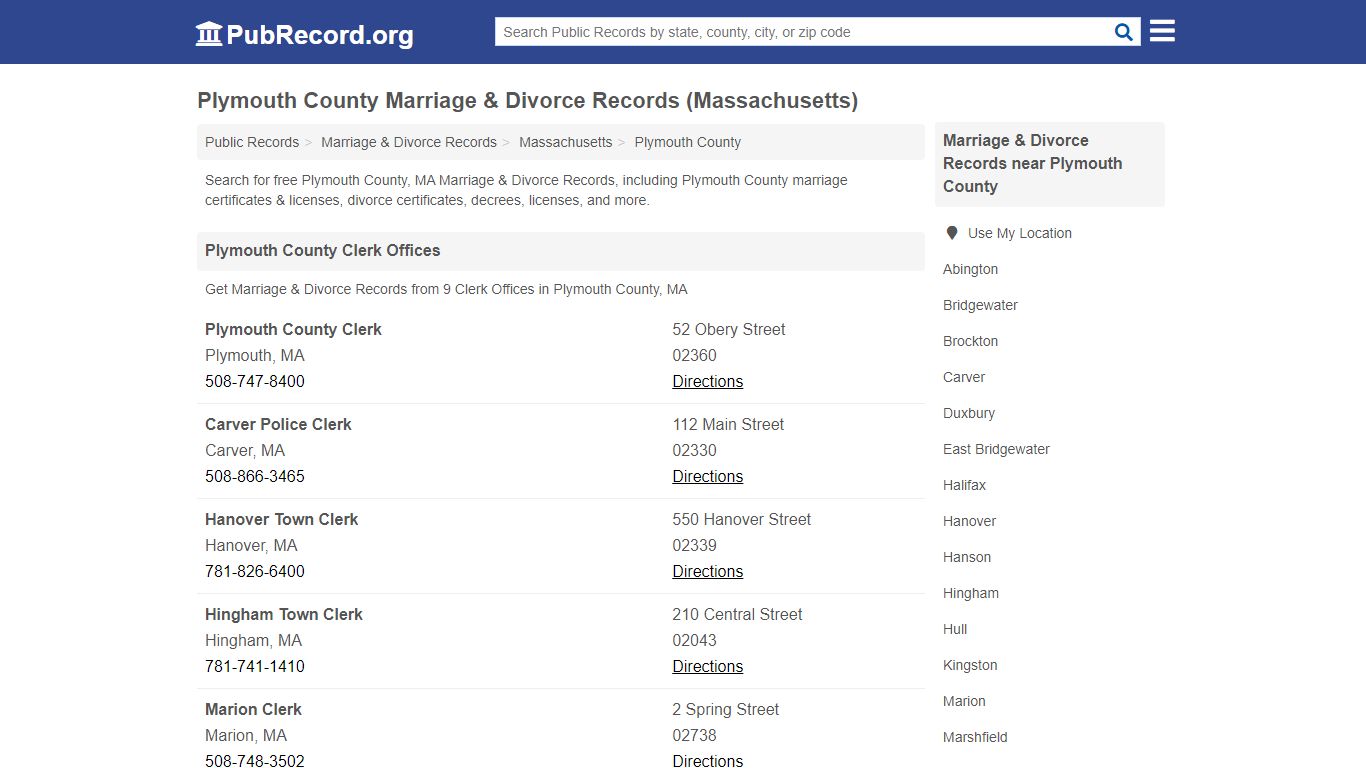
Task: Open Massachusetts breadcrumb
Action: pyautogui.click(x=566, y=142)
